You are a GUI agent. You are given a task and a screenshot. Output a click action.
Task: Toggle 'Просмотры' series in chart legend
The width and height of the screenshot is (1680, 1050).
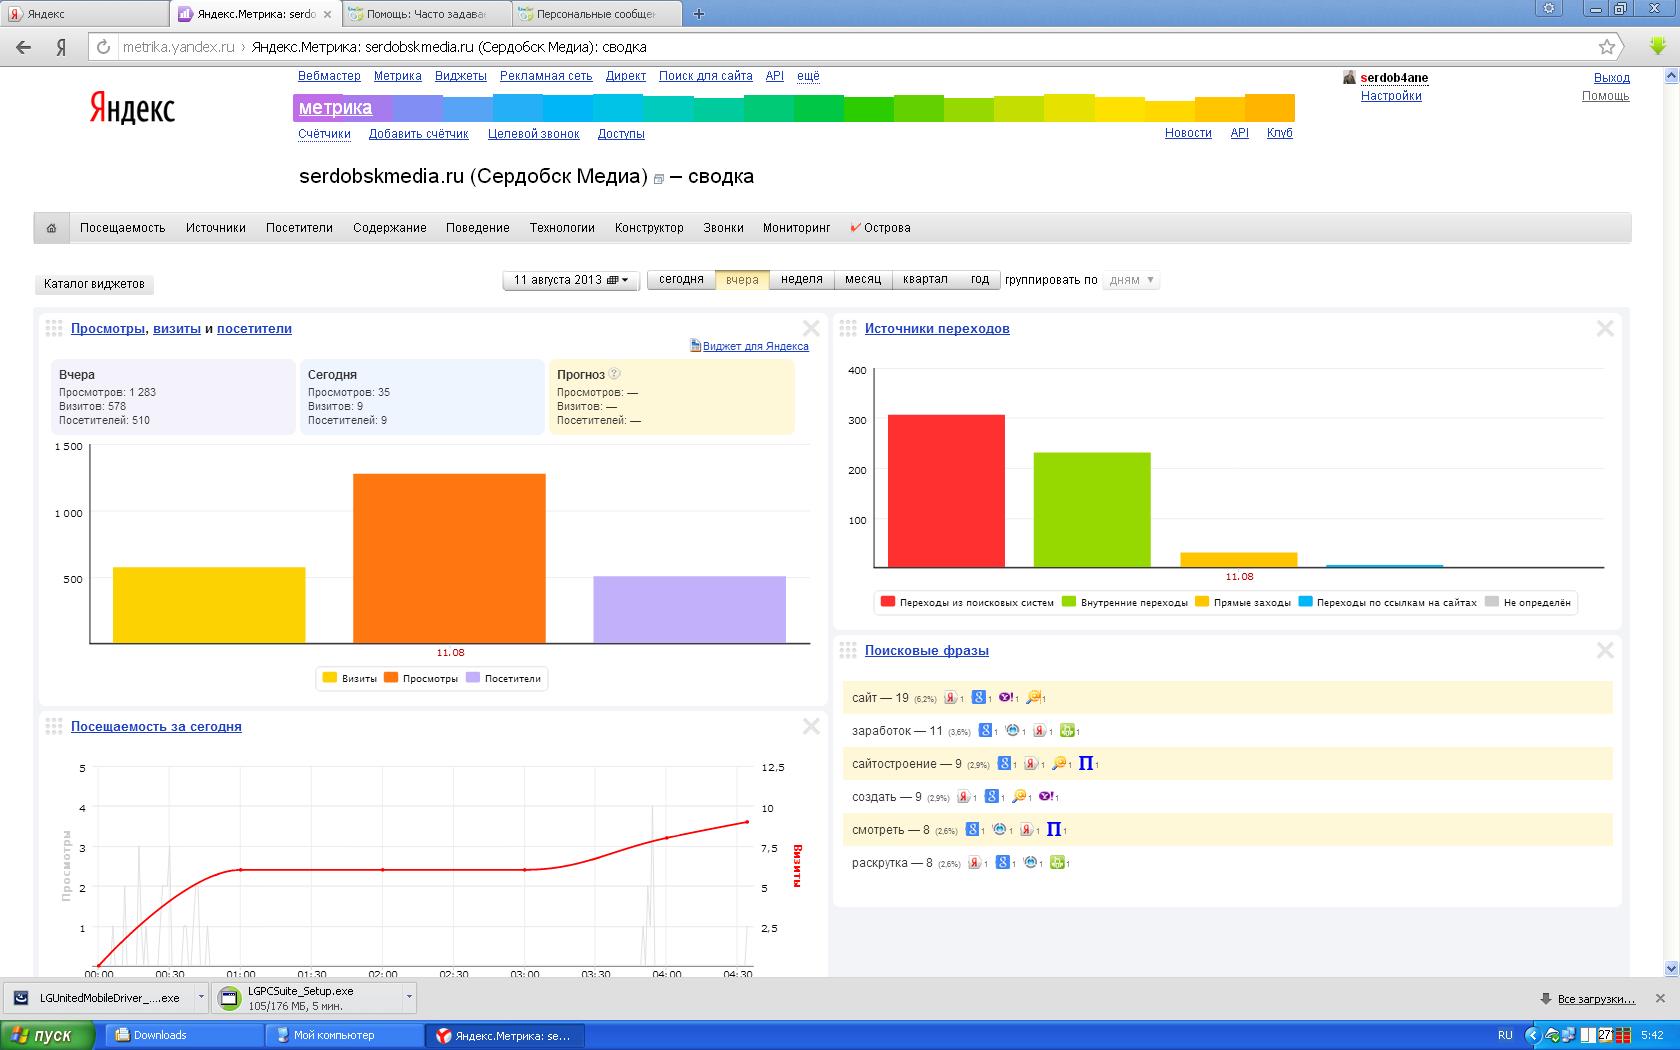click(x=421, y=678)
